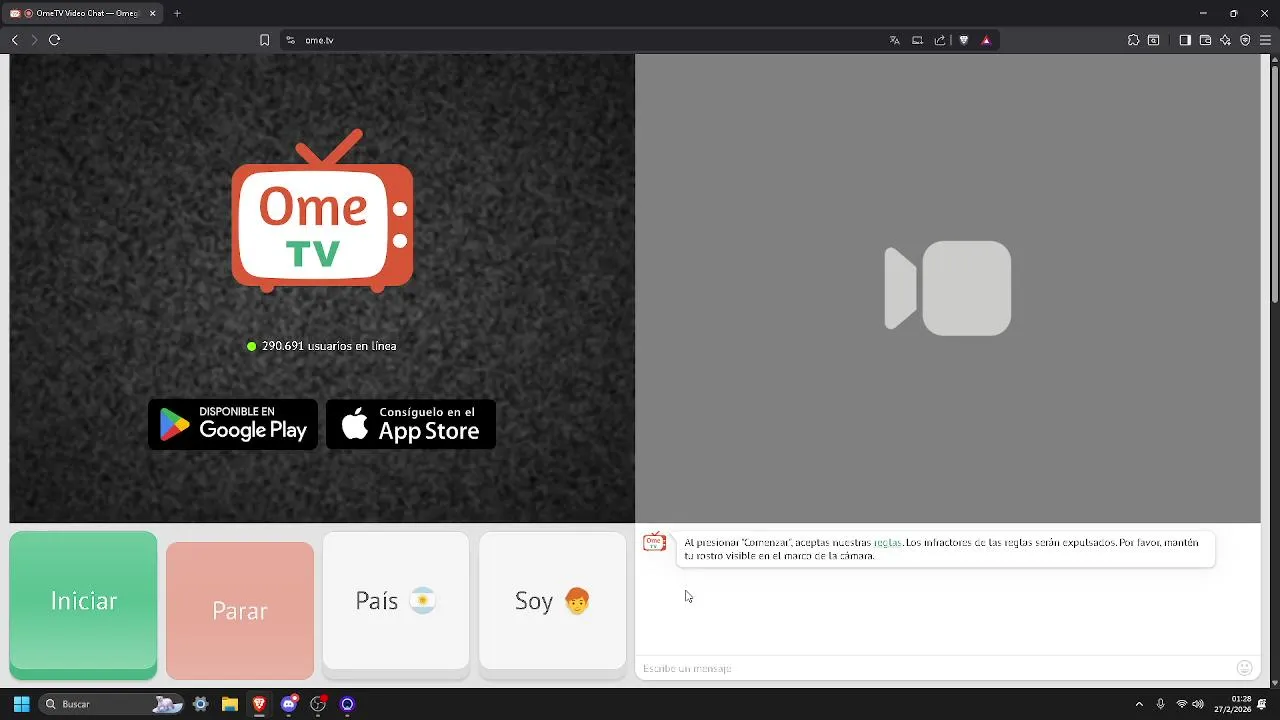Image resolution: width=1280 pixels, height=720 pixels.
Task: Open volume speaker tray icon
Action: (x=1198, y=704)
